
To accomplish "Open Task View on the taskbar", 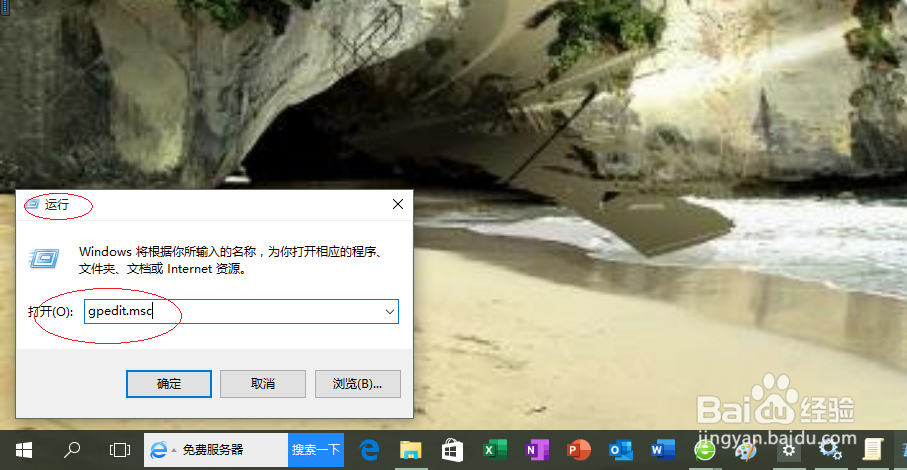I will point(120,450).
